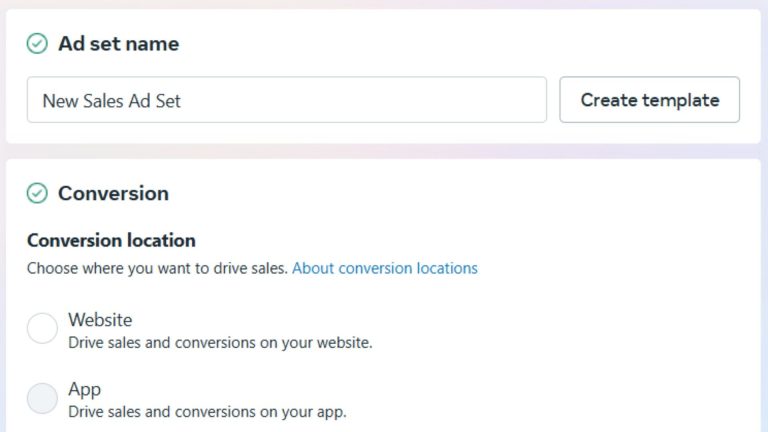Click blank space right of Conversion heading

(x=450, y=193)
